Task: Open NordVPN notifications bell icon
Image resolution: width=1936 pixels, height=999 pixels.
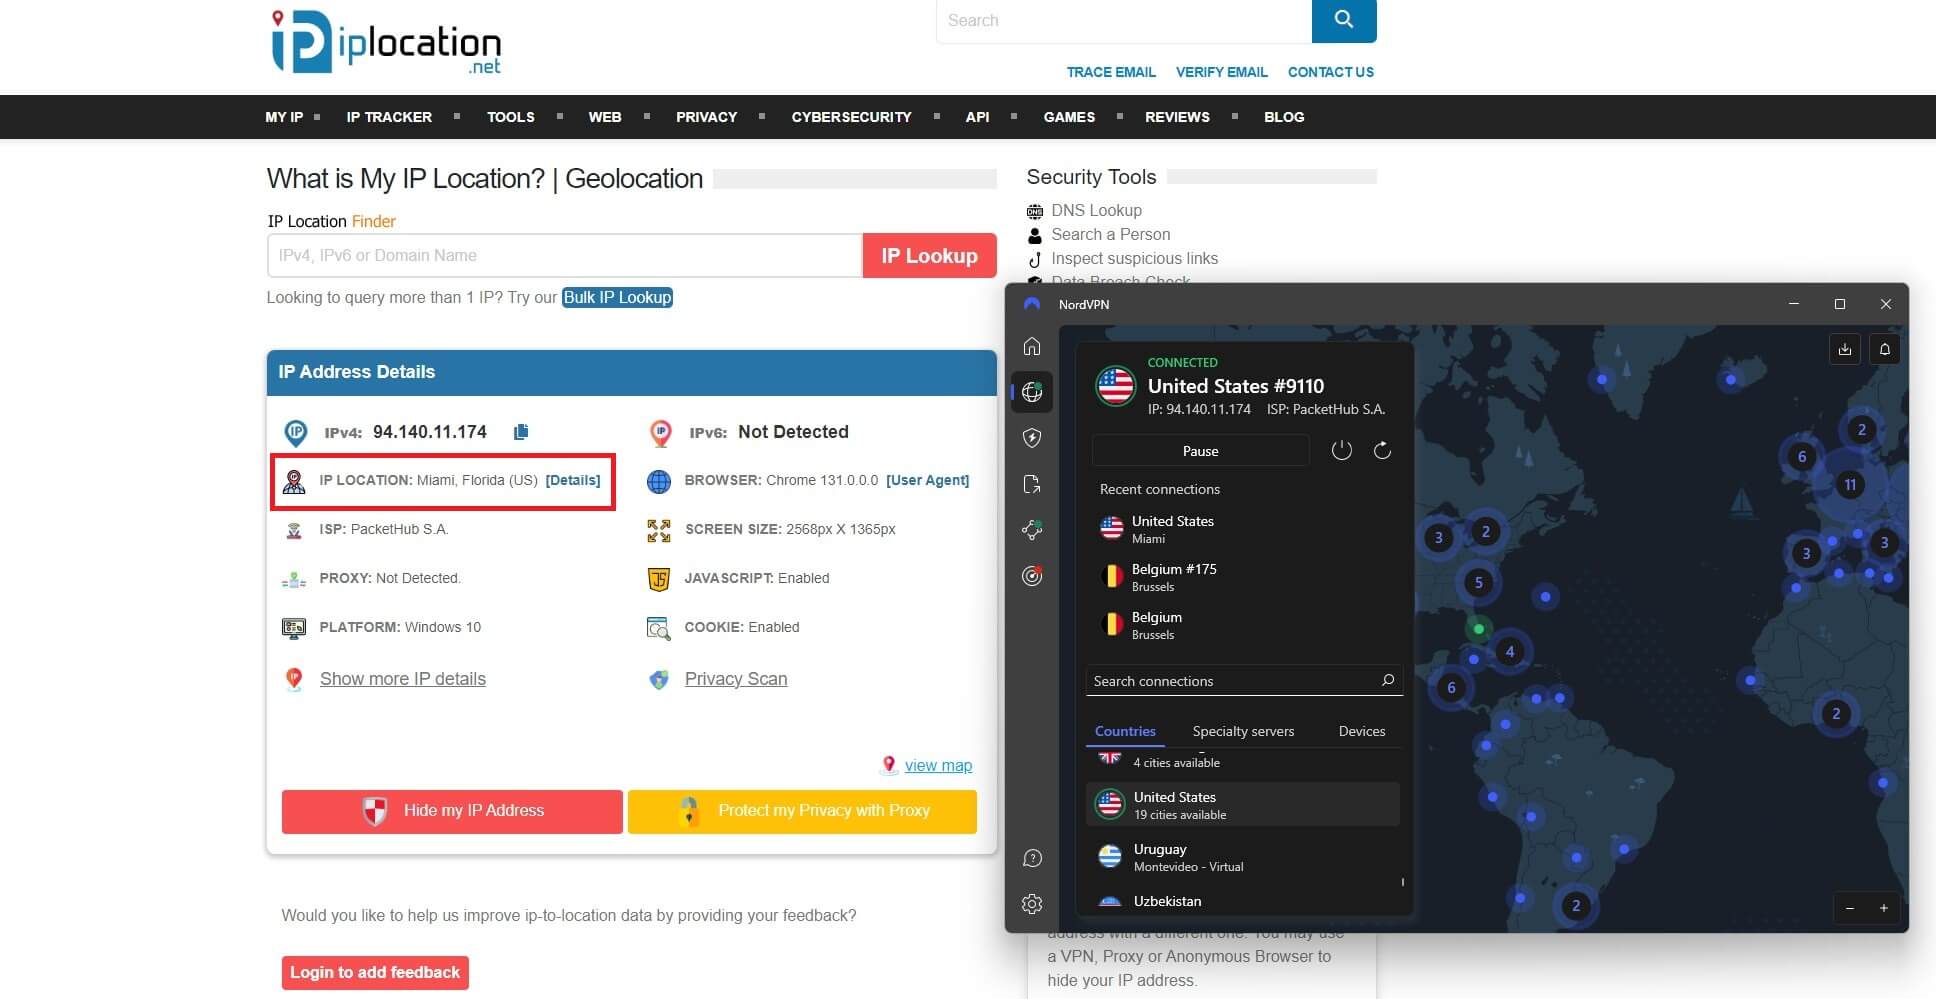Action: [x=1885, y=349]
